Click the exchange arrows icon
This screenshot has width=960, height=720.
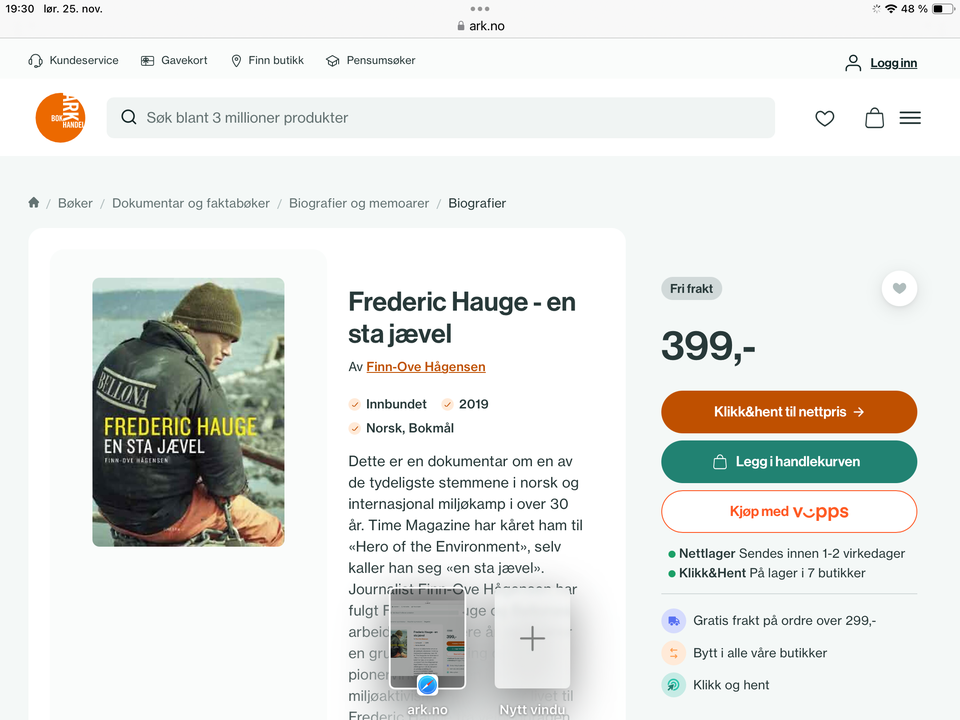[x=673, y=653]
